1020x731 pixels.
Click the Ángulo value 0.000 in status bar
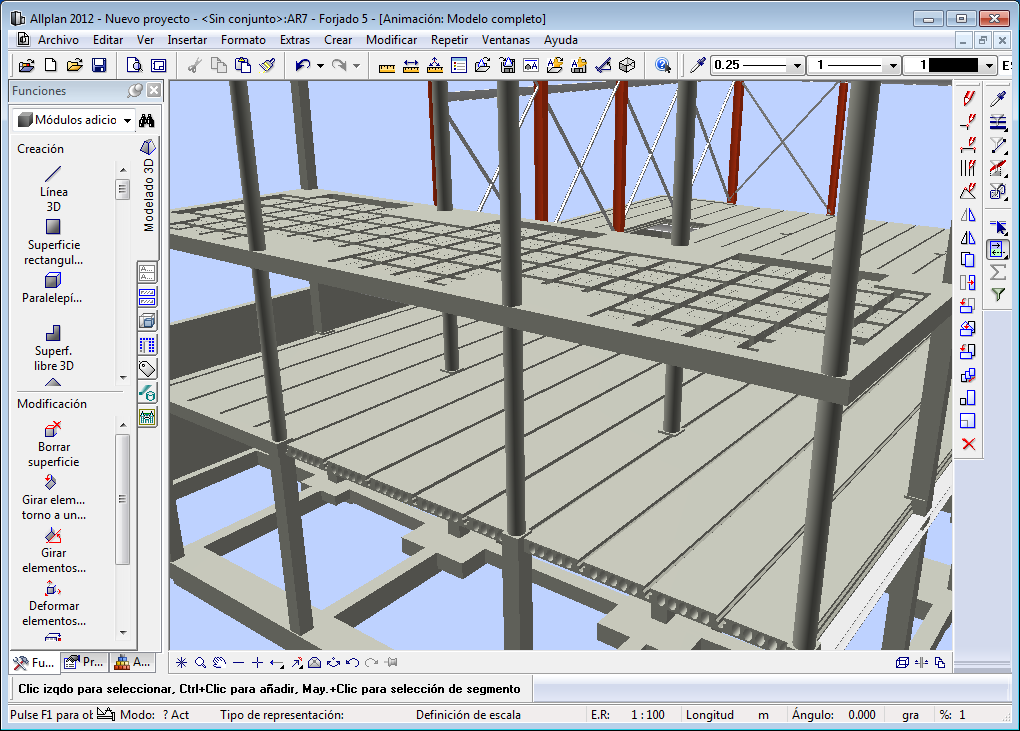861,715
